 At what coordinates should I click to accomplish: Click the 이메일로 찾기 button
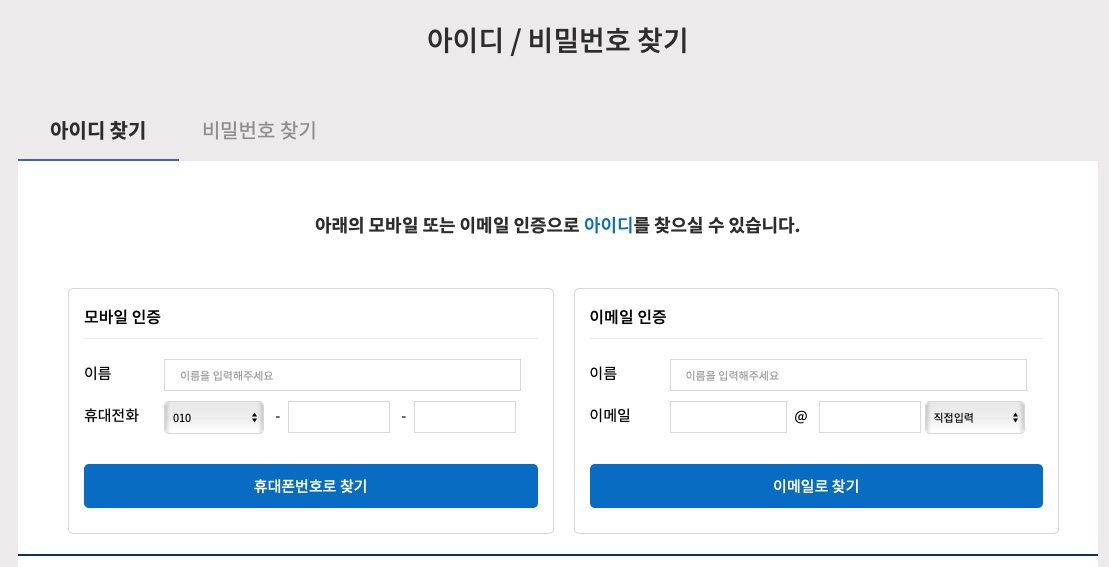point(816,486)
